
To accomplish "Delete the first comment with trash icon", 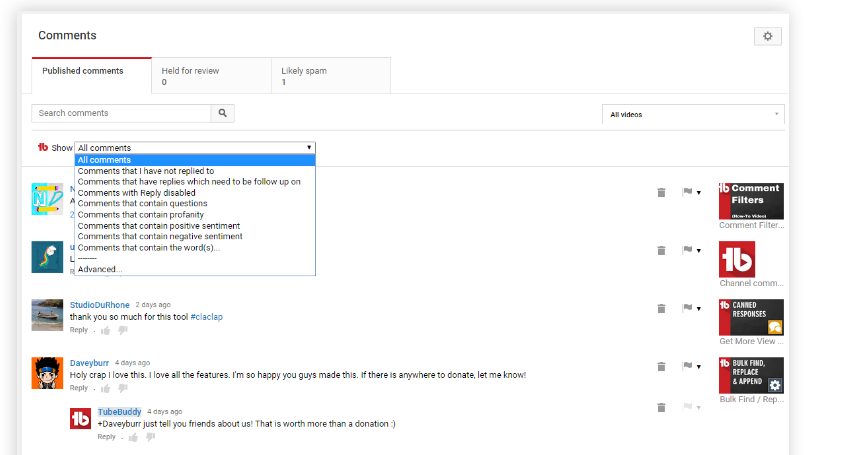I will [x=661, y=192].
